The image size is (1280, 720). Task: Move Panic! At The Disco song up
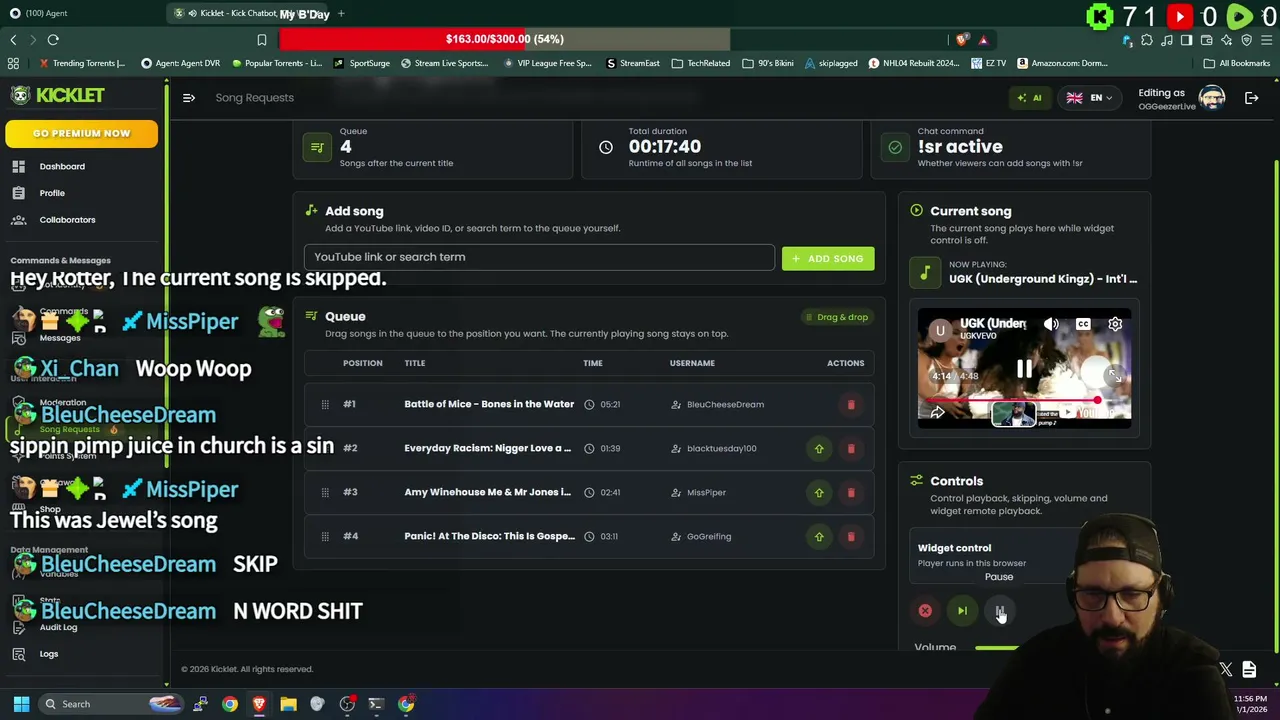tap(819, 536)
